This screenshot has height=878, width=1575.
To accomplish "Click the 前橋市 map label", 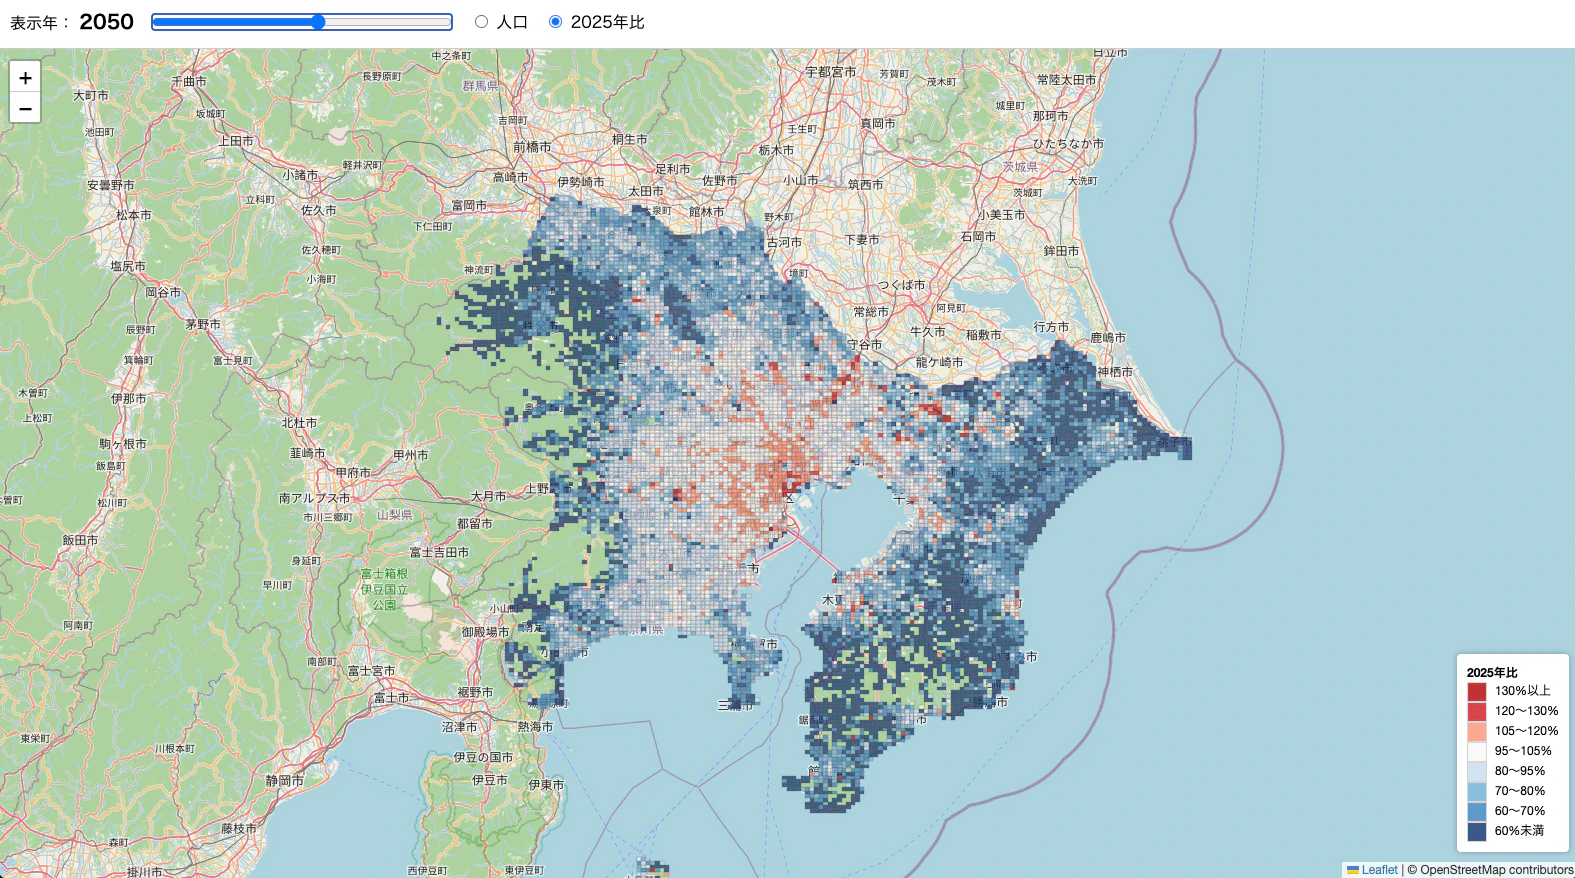I will [x=532, y=147].
